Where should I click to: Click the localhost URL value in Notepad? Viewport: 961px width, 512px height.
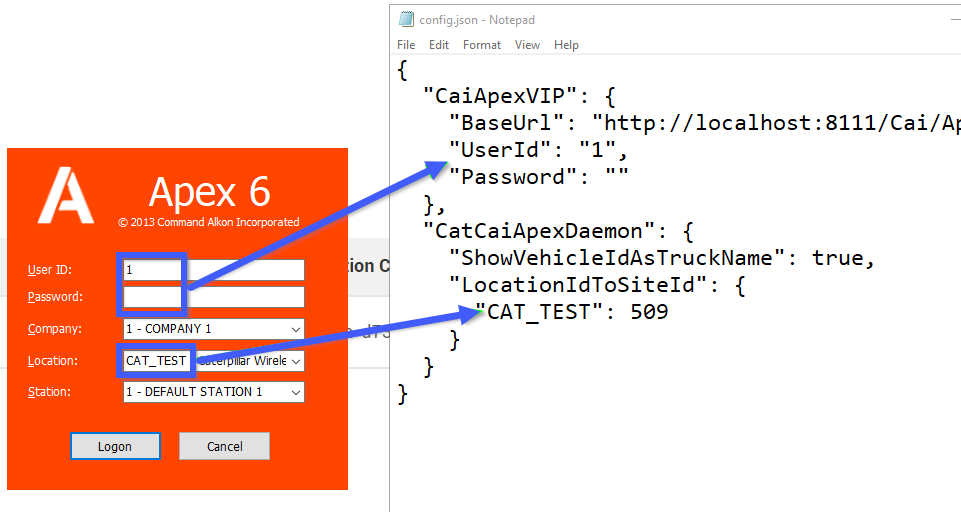click(x=777, y=123)
